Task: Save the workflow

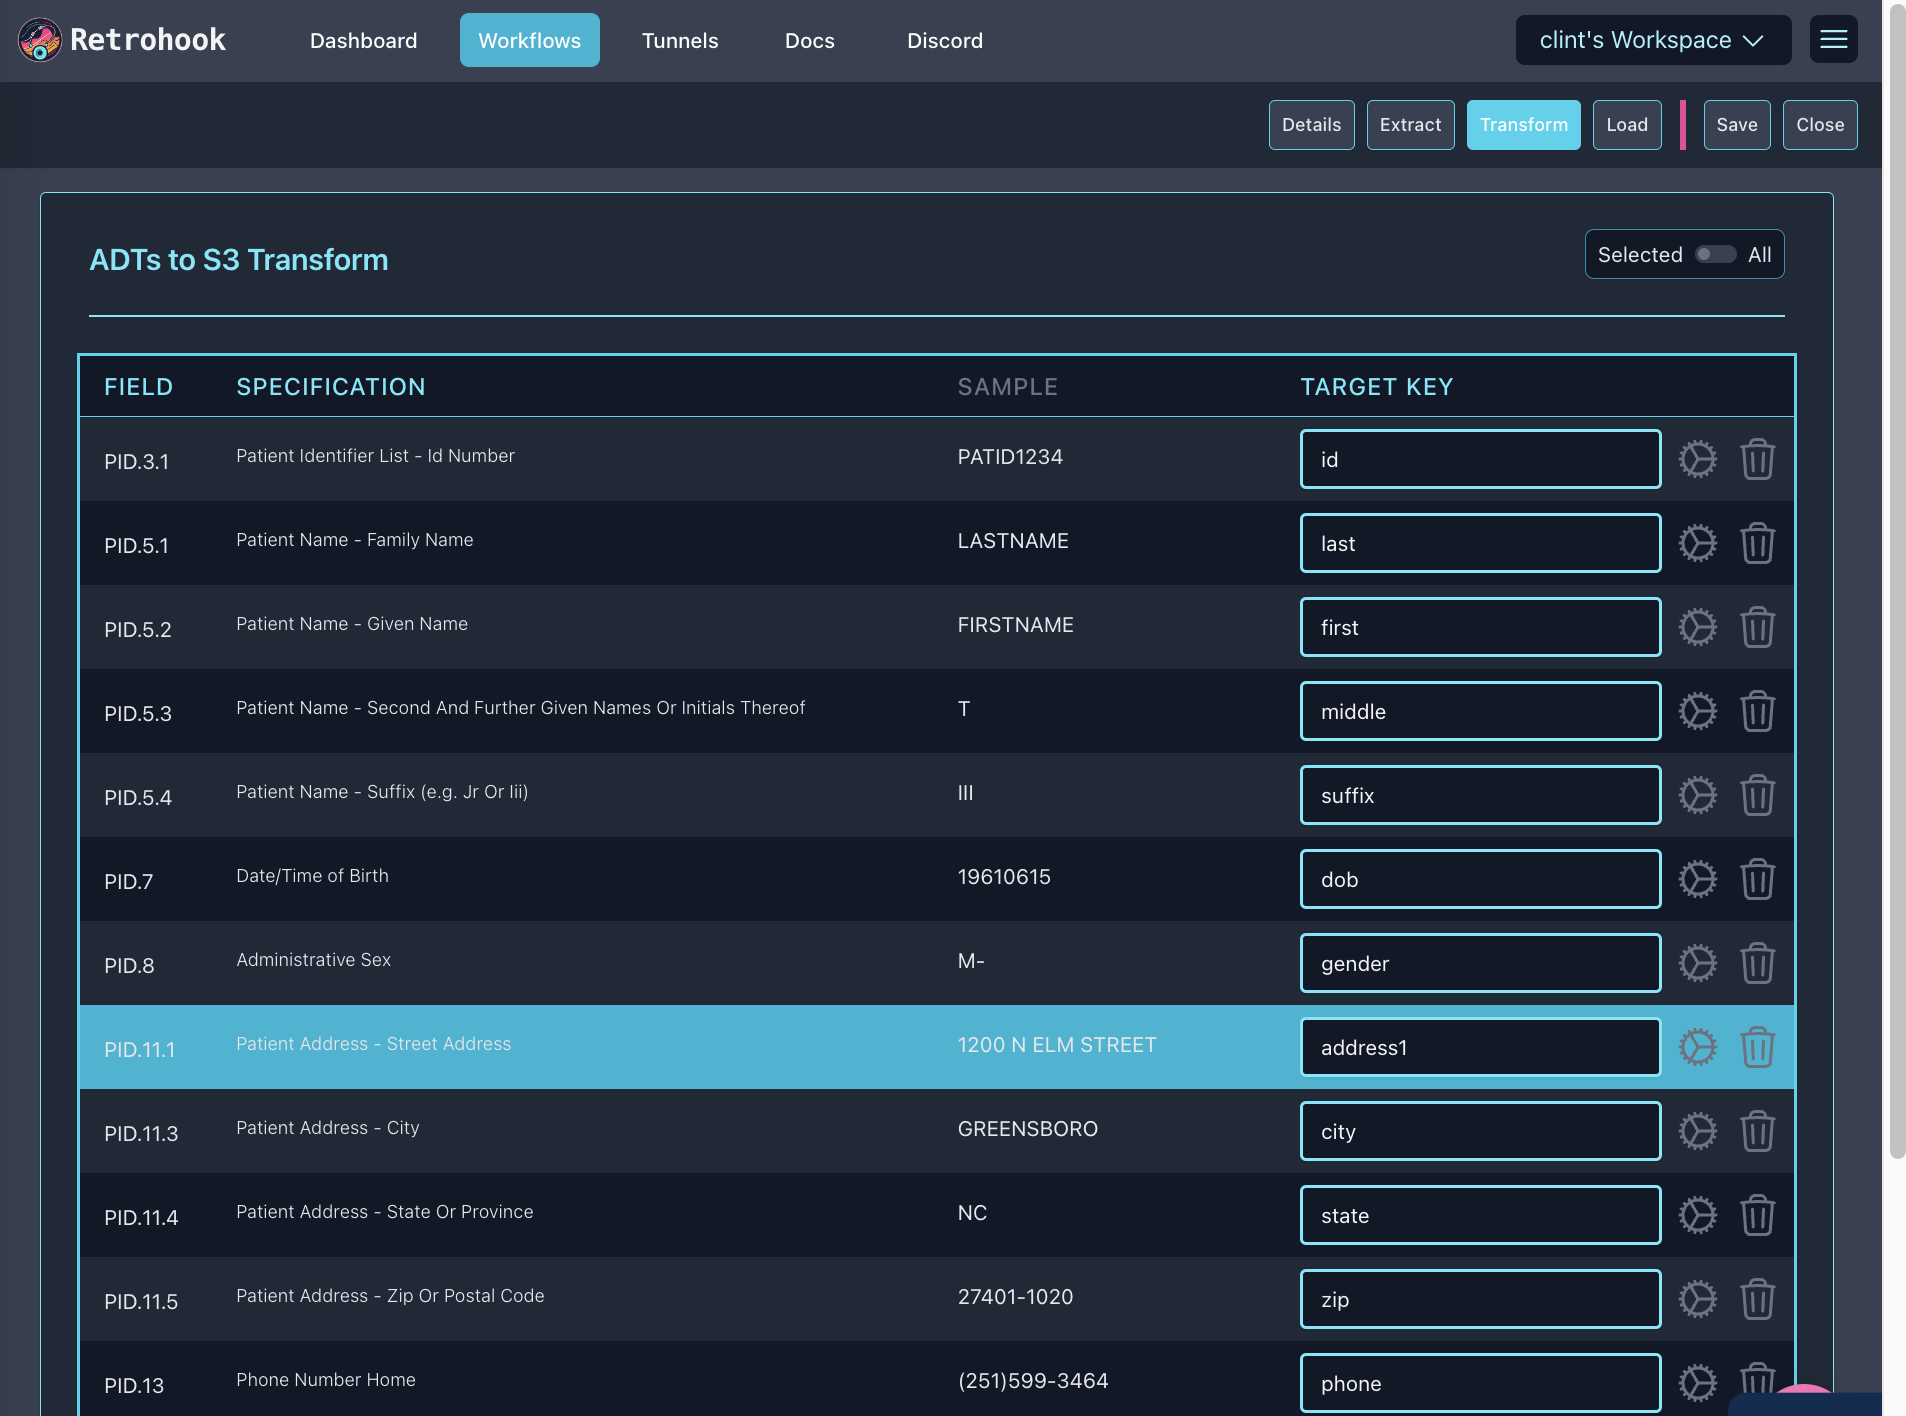Action: click(1736, 125)
